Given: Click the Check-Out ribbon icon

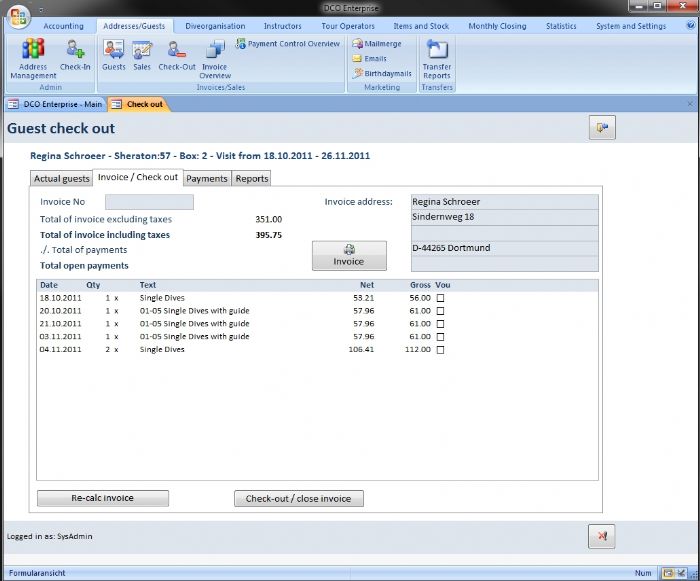Looking at the screenshot, I should [x=177, y=55].
